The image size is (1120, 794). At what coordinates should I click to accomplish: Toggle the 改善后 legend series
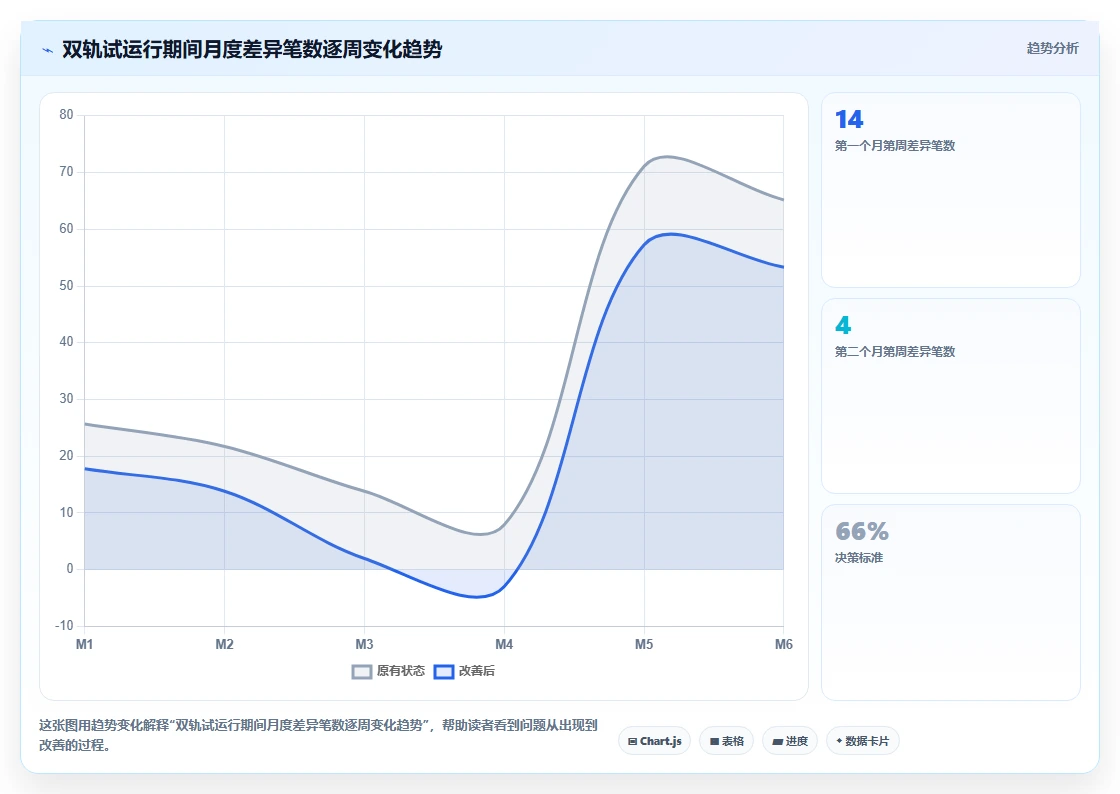[464, 671]
